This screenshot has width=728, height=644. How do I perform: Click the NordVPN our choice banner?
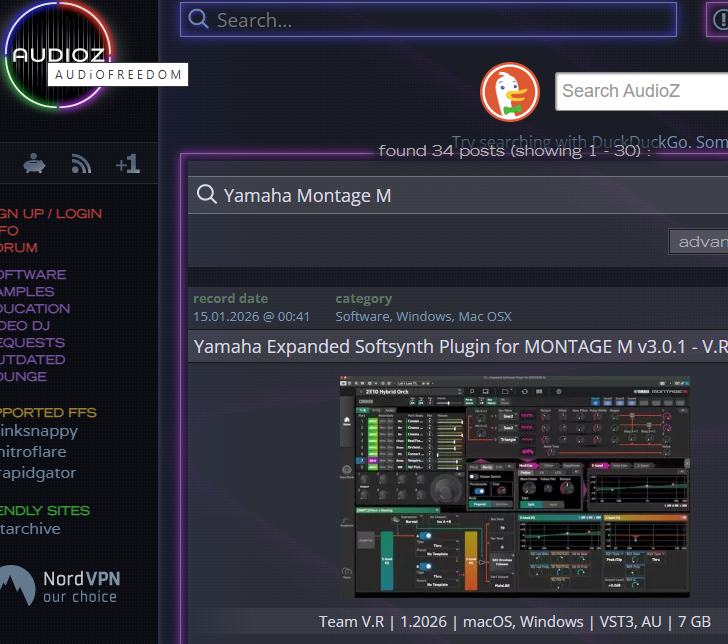point(60,586)
